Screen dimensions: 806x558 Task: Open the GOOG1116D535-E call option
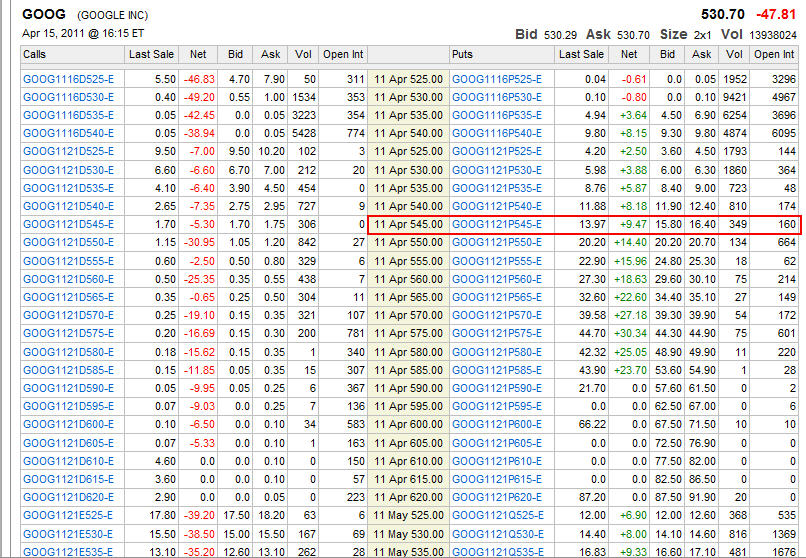click(67, 115)
